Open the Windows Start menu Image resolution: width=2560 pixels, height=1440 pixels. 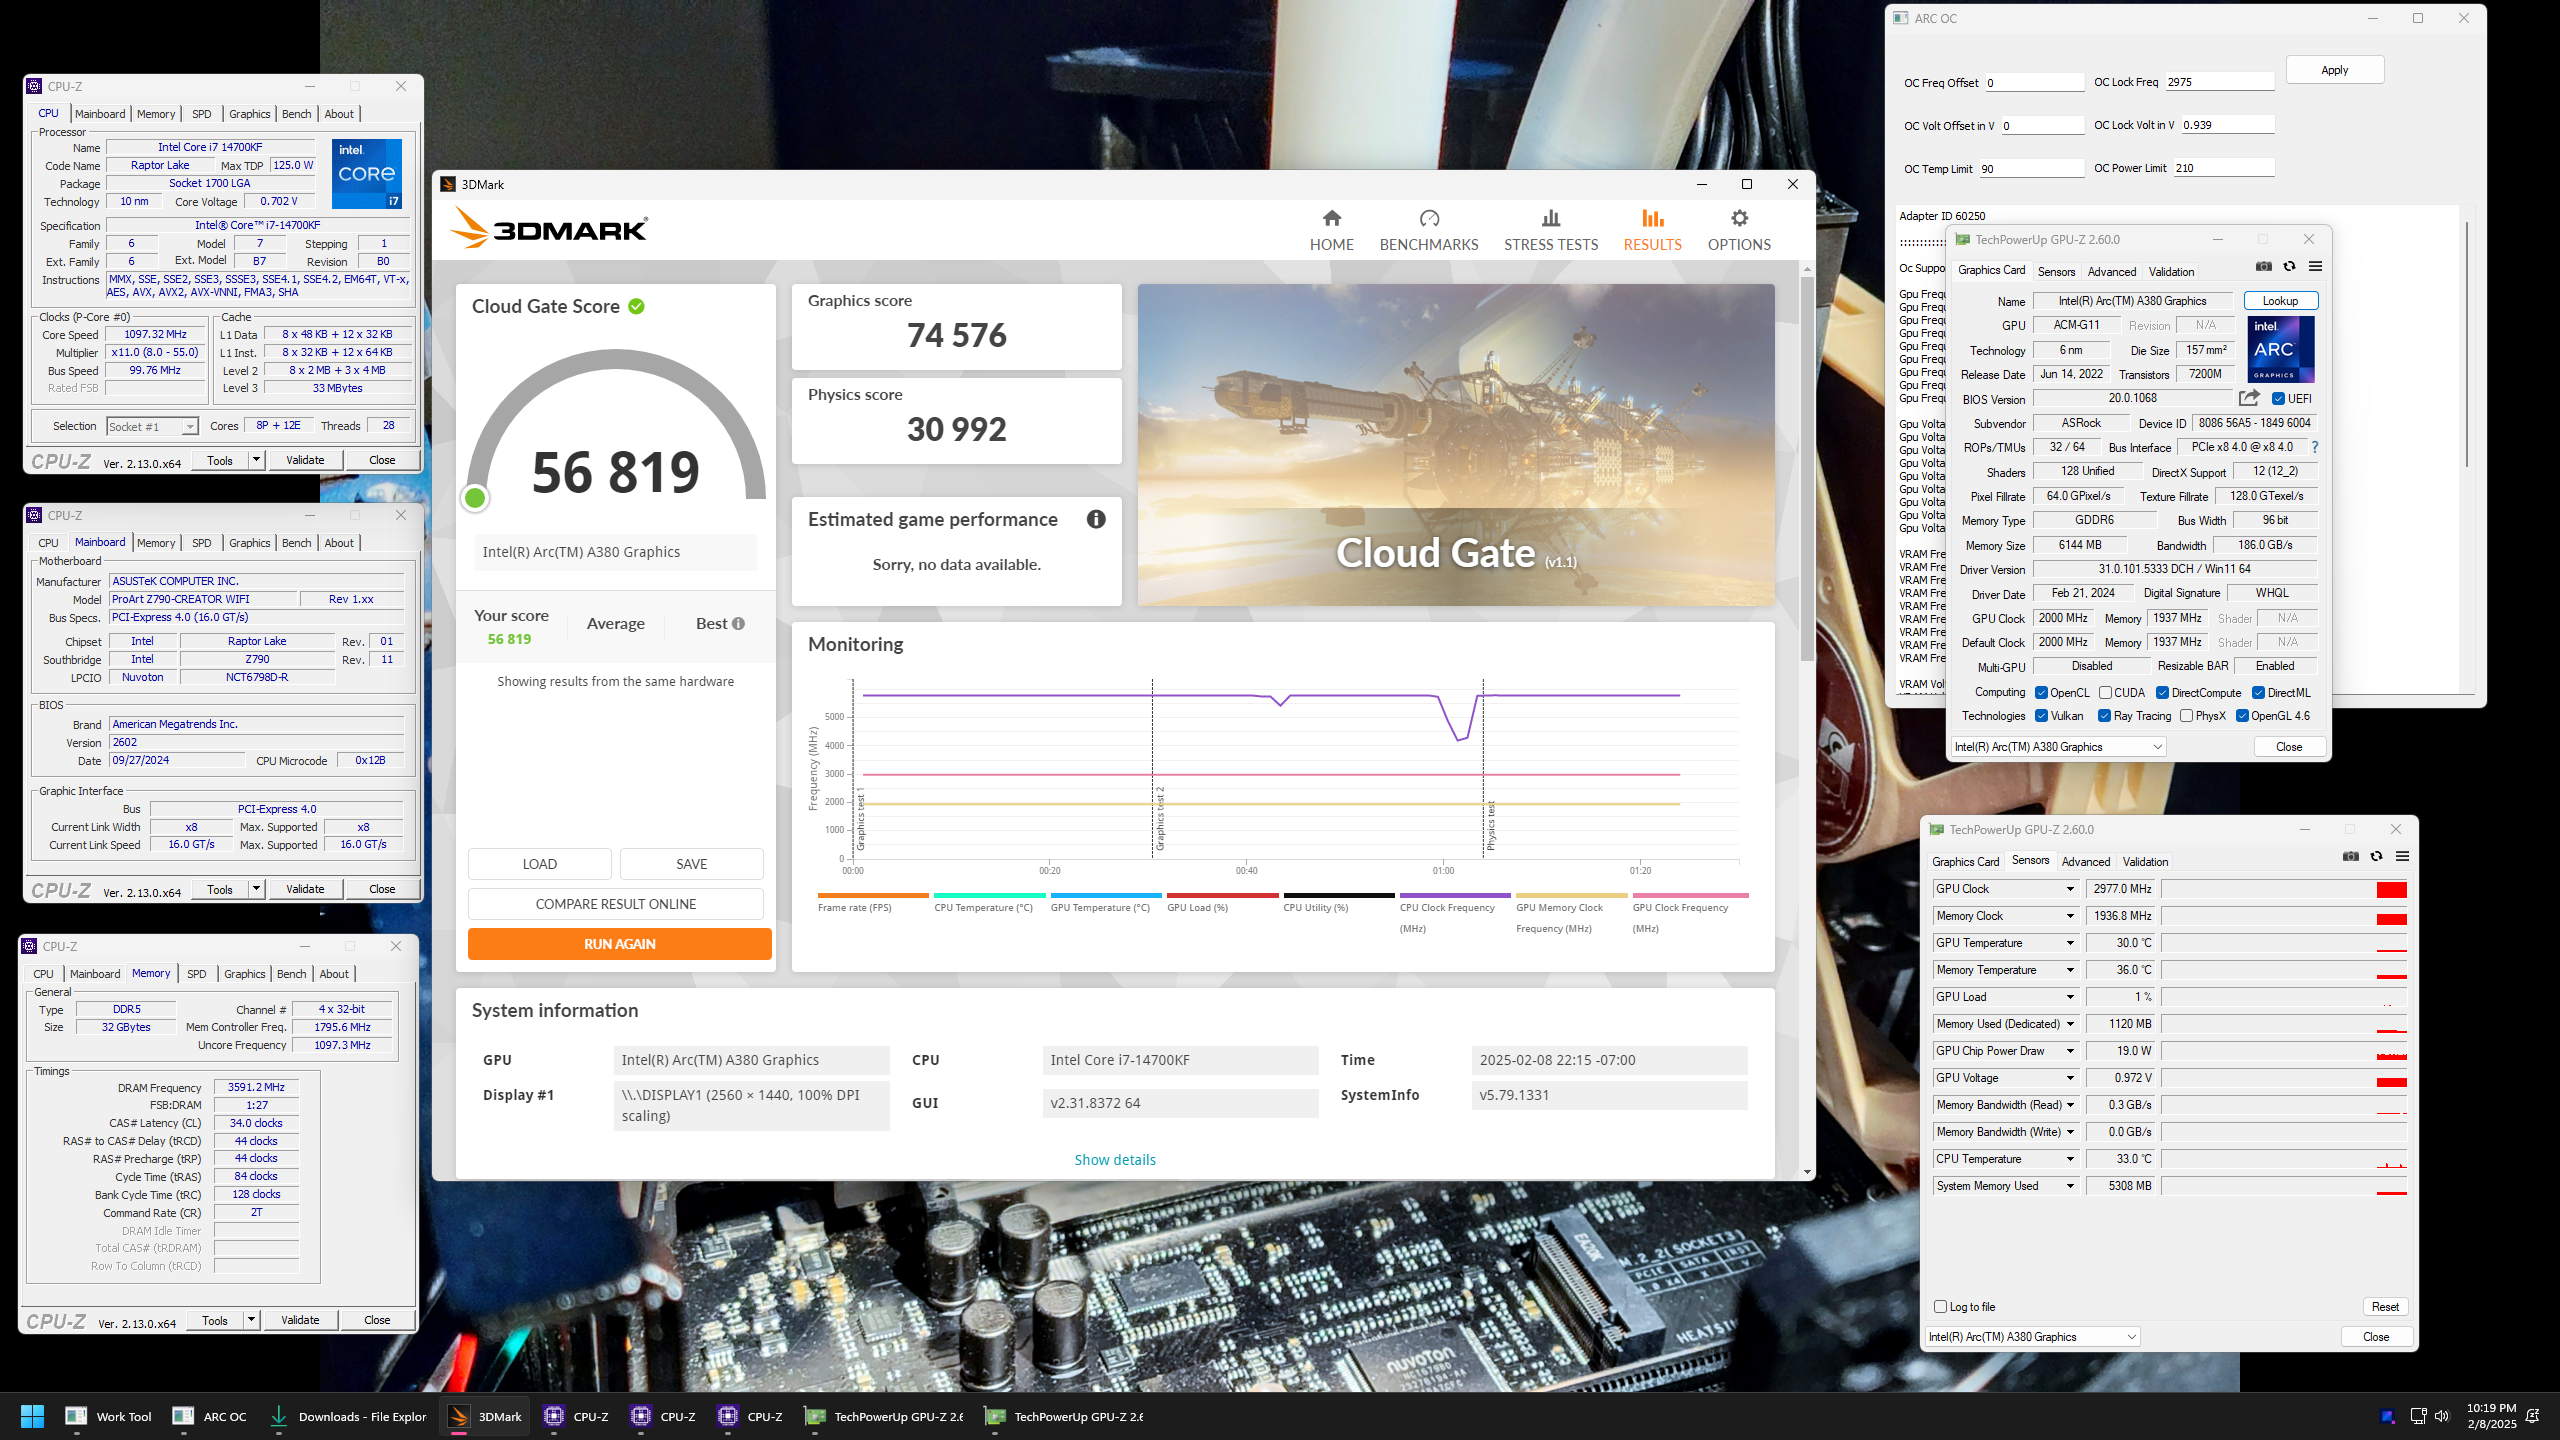[x=32, y=1416]
